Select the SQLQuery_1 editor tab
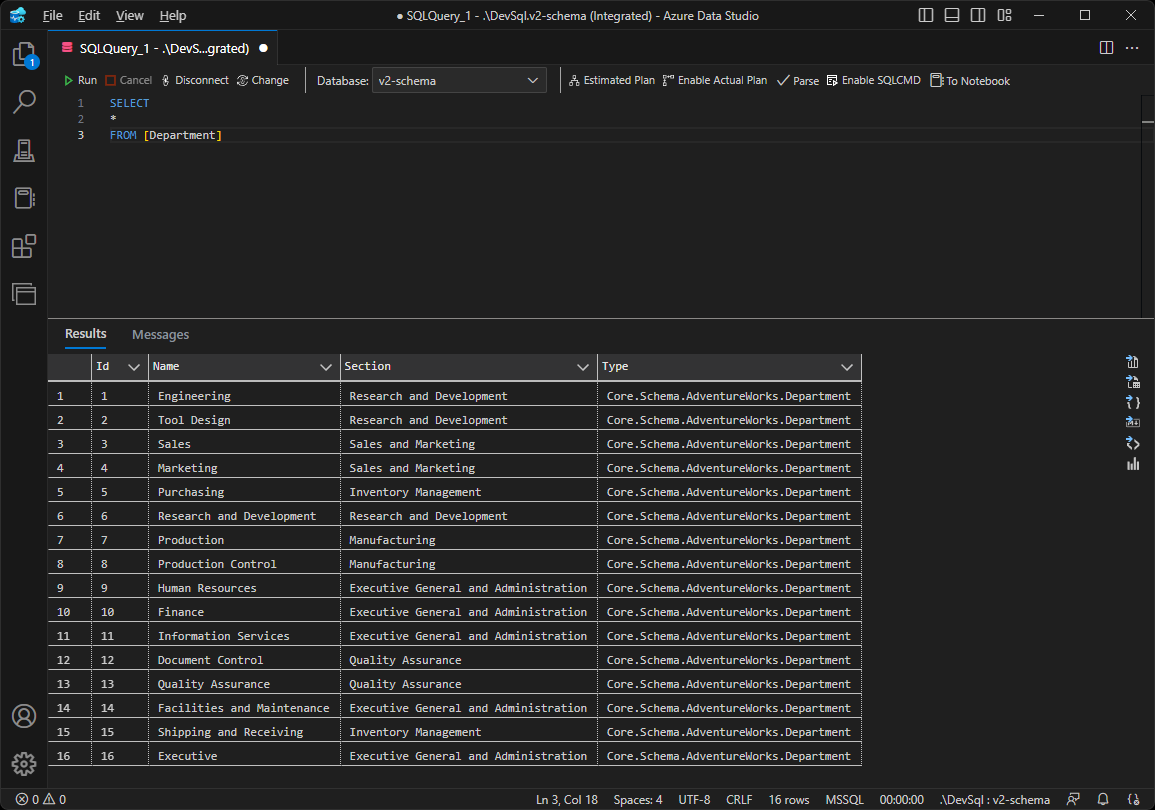 point(164,48)
